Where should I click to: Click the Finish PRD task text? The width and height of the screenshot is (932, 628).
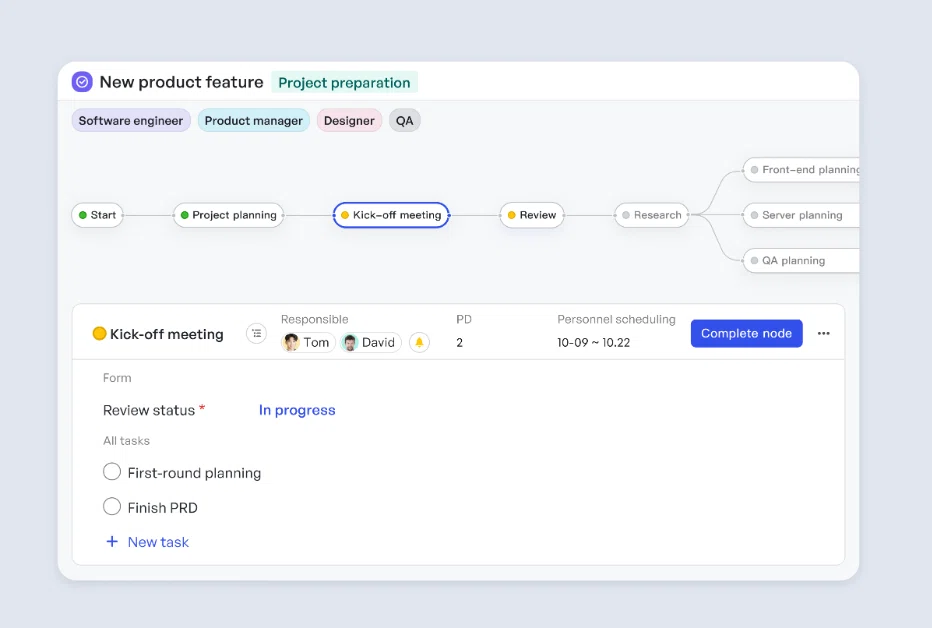(162, 507)
